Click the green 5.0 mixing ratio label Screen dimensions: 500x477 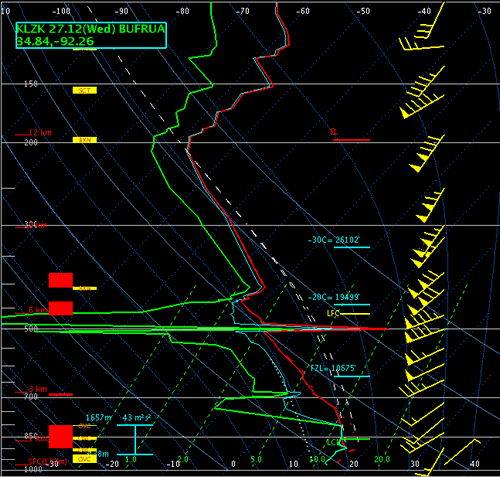[256, 459]
